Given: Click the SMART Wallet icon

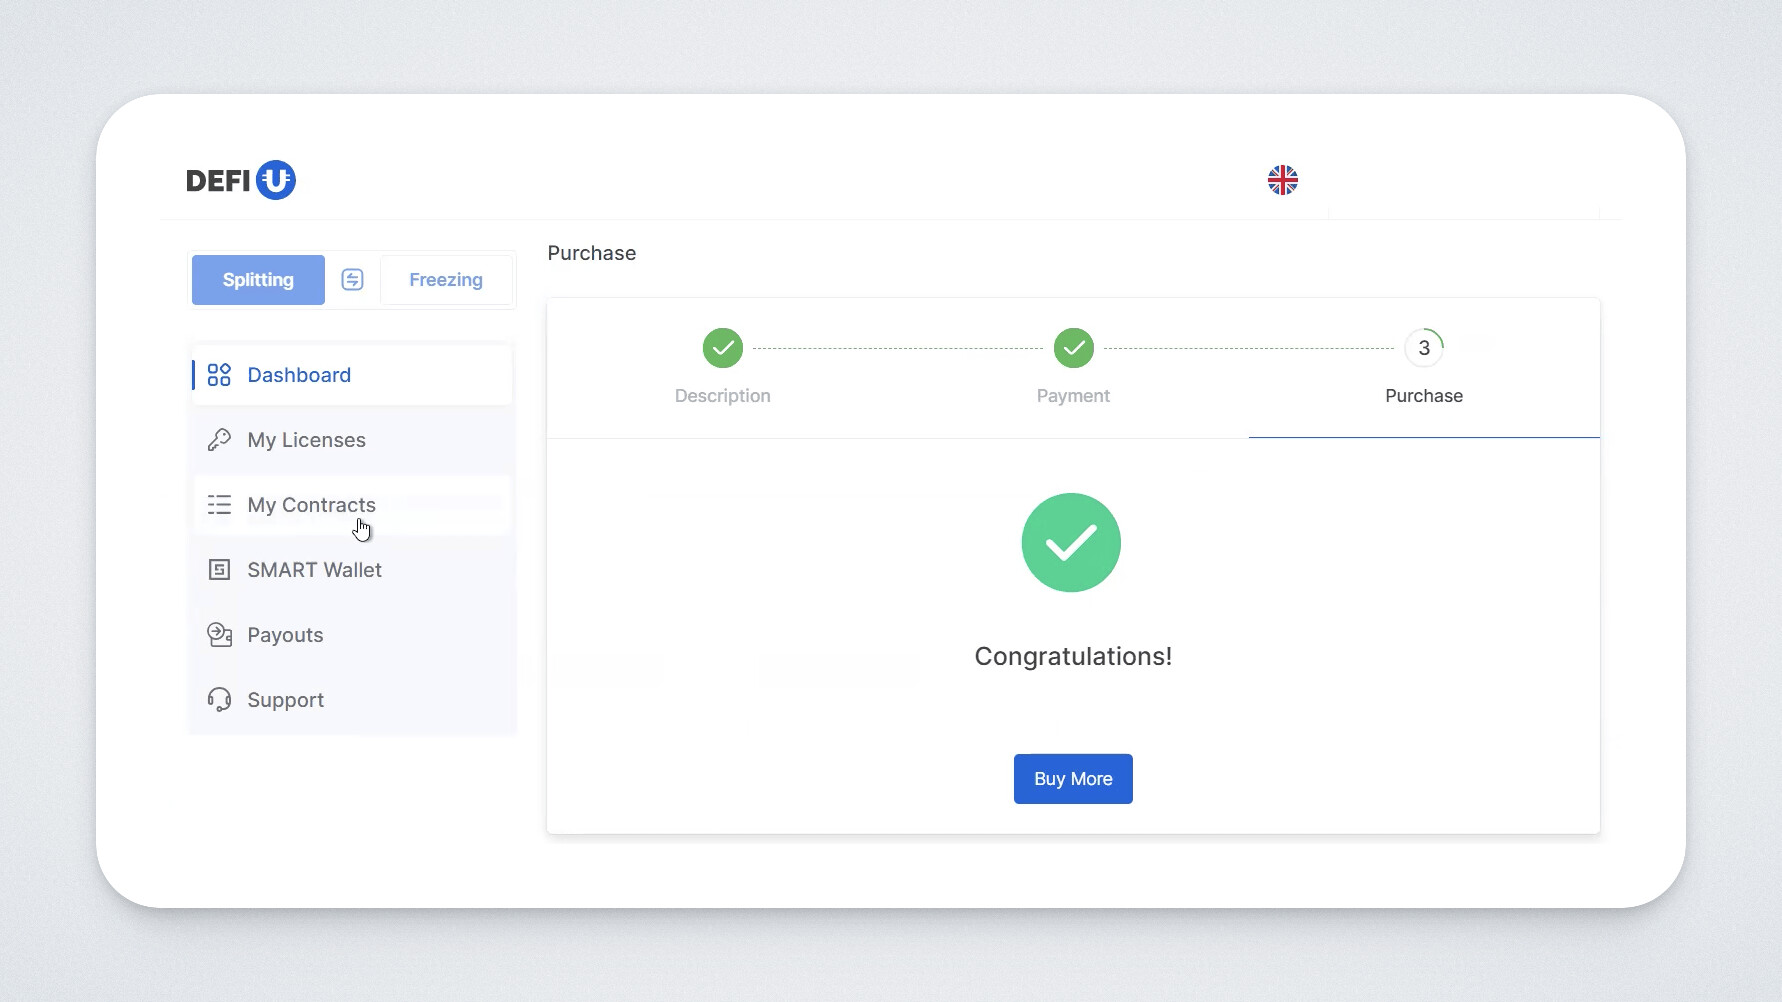Looking at the screenshot, I should click(x=219, y=570).
